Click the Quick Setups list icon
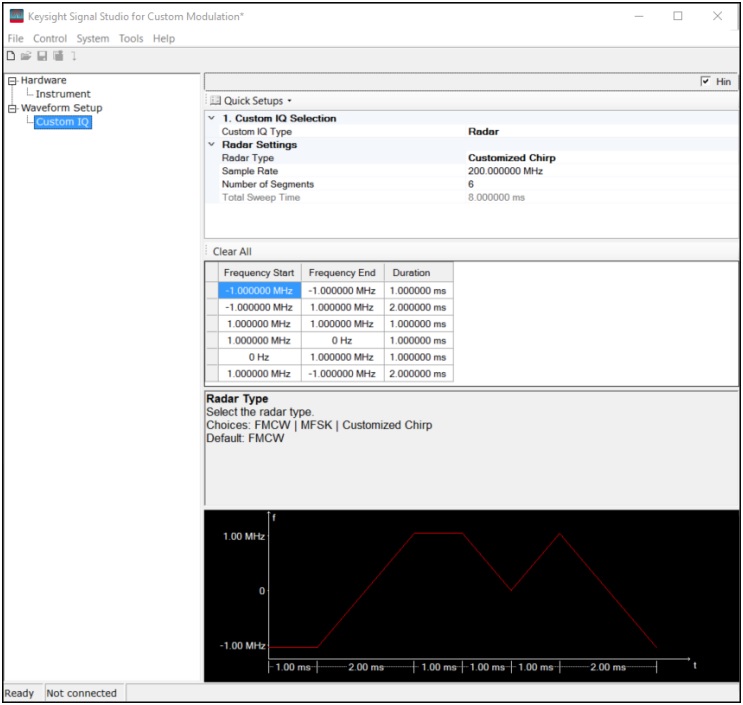This screenshot has width=743, height=705. 216,100
